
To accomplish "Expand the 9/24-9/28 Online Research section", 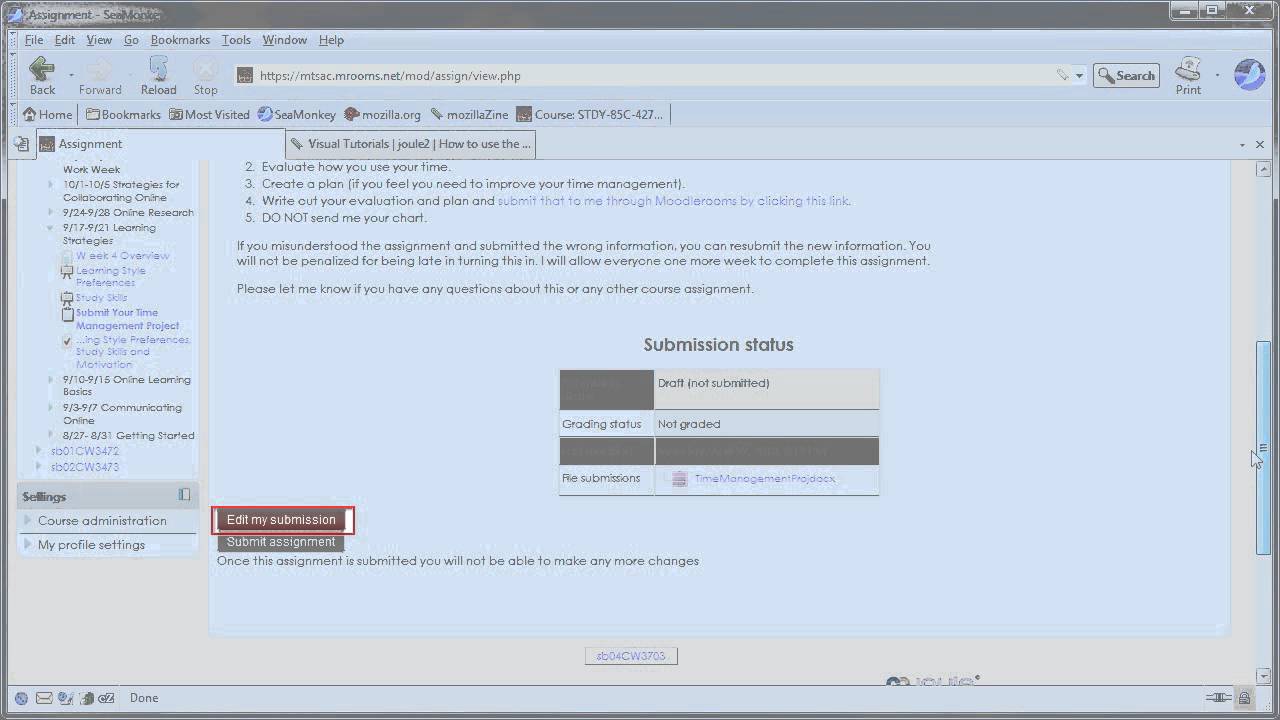I will [x=52, y=212].
